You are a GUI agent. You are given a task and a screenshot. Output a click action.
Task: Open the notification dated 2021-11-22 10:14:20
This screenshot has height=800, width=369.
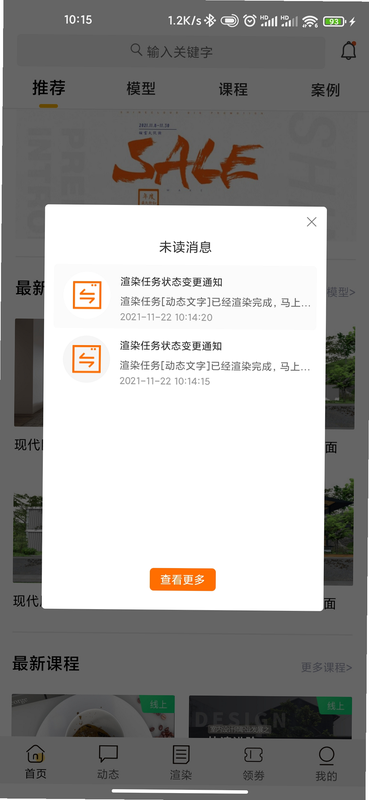click(x=185, y=298)
